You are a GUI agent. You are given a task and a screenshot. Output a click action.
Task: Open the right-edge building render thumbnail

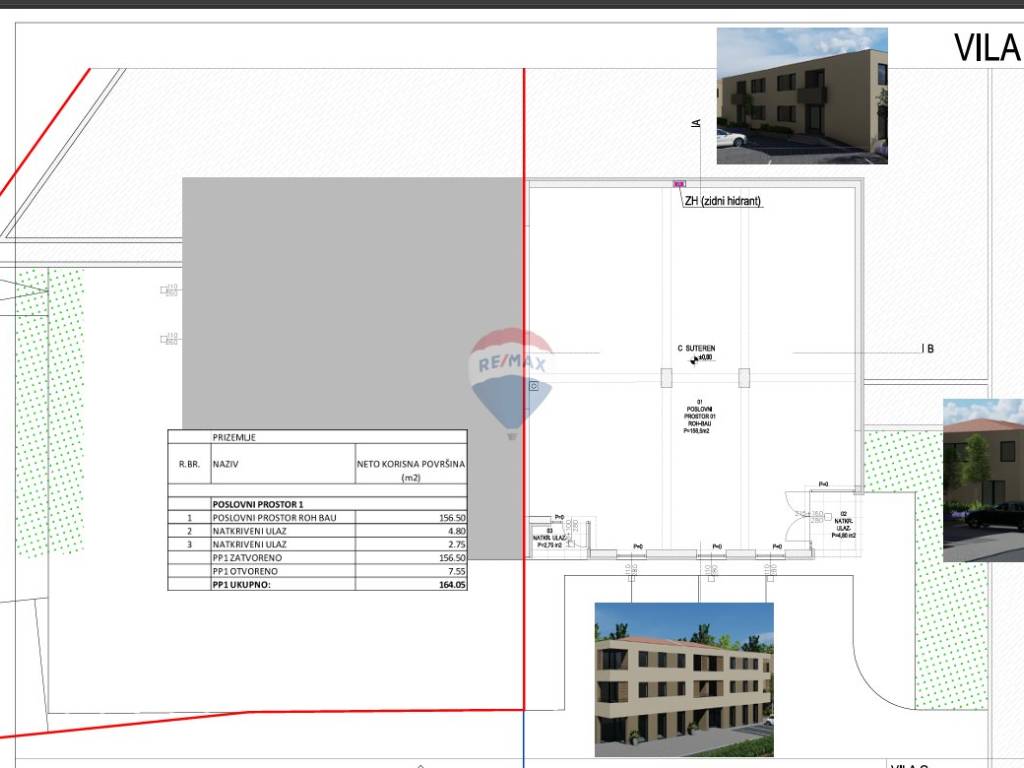point(983,480)
